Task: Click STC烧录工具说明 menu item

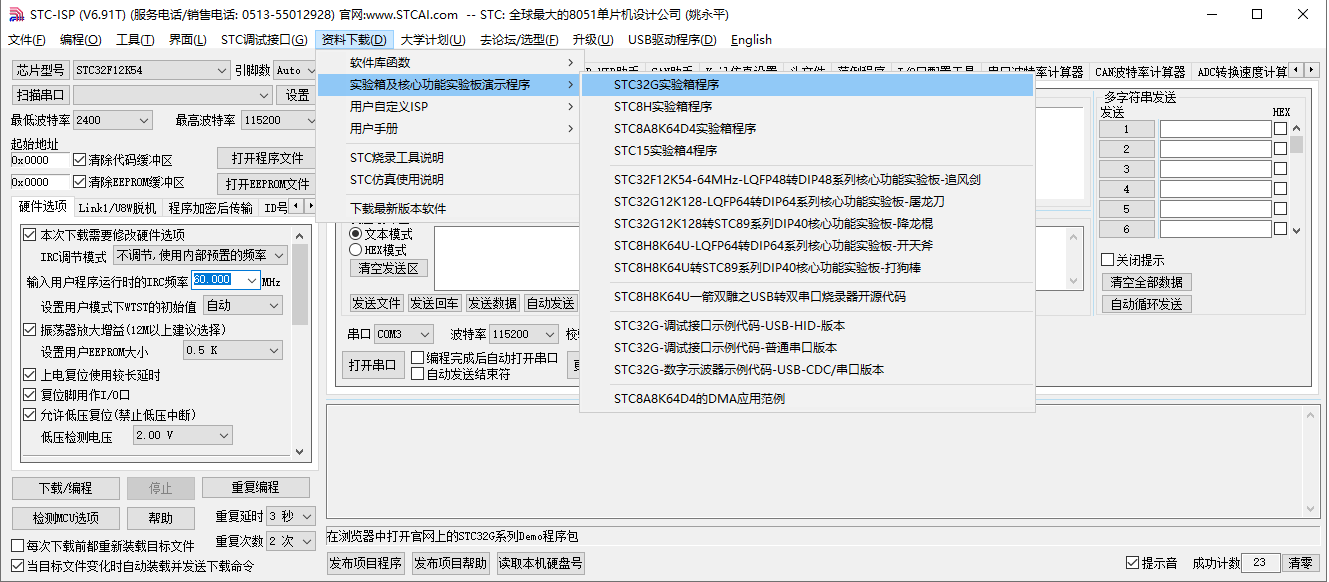Action: coord(448,158)
